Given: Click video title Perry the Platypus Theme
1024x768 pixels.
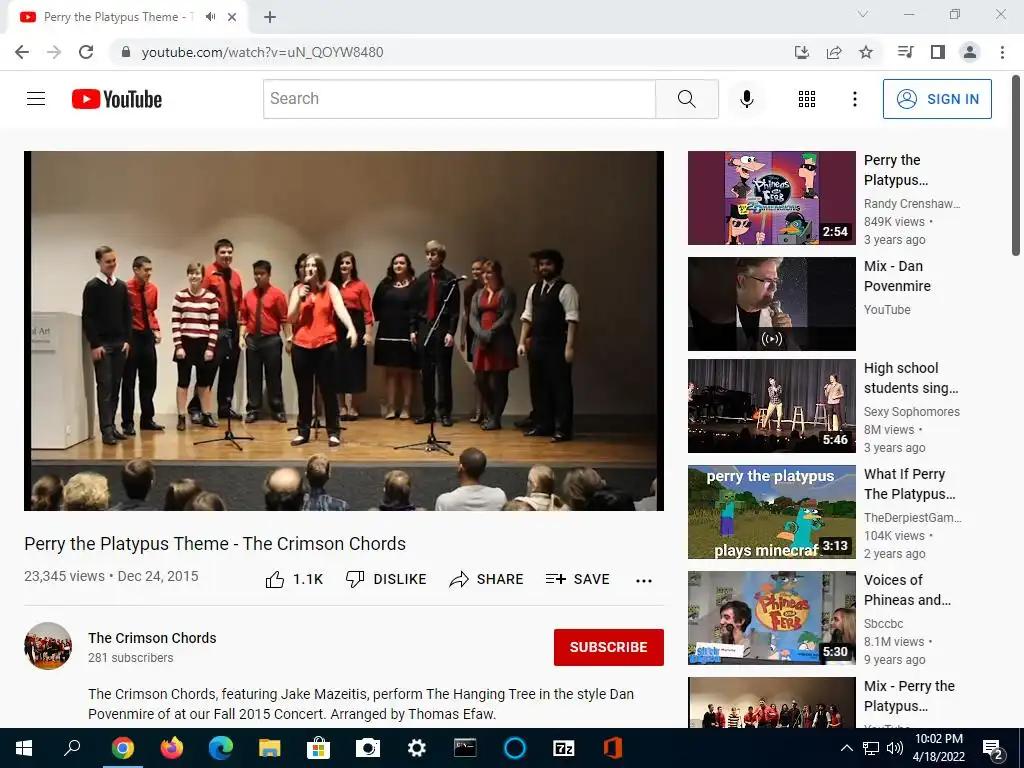Looking at the screenshot, I should click(215, 543).
